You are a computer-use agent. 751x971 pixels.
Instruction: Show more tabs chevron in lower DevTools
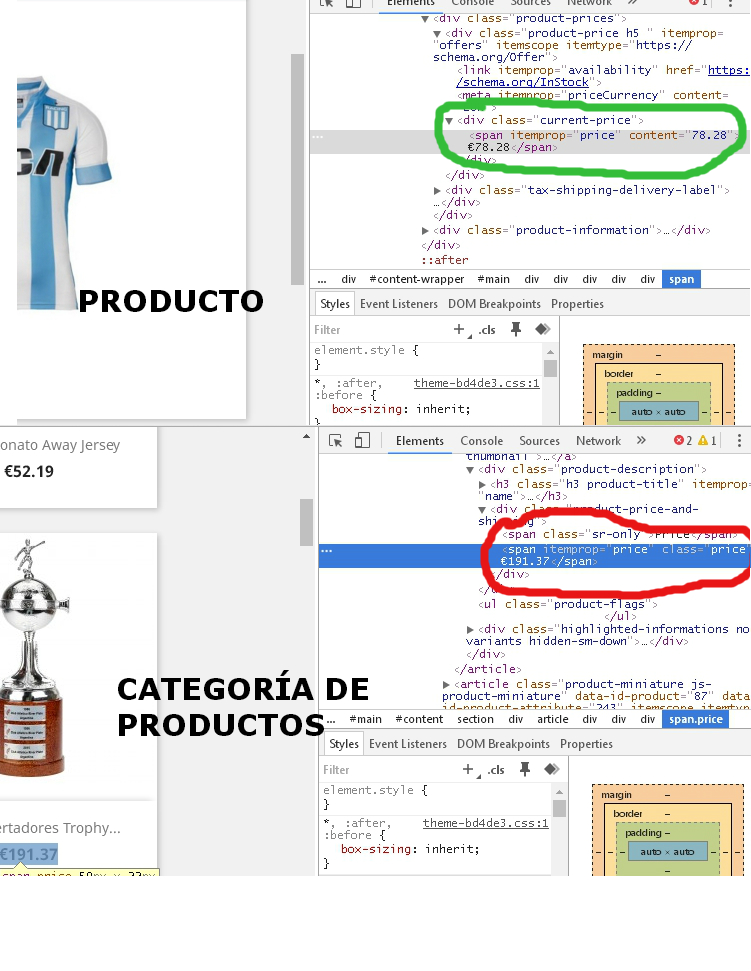point(641,440)
